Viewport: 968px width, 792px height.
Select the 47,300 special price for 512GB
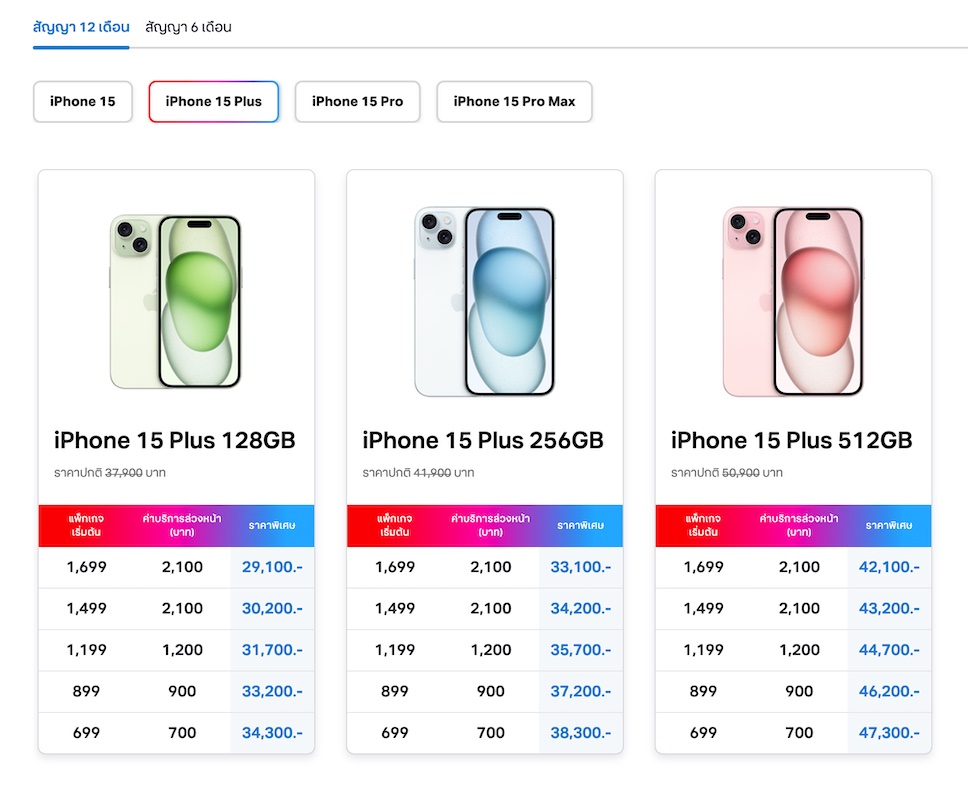coord(889,733)
